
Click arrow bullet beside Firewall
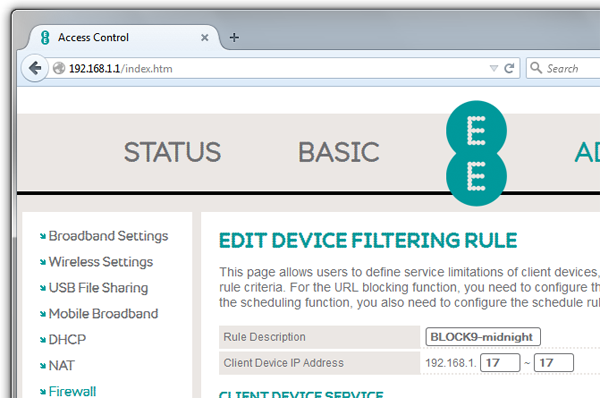[x=43, y=392]
